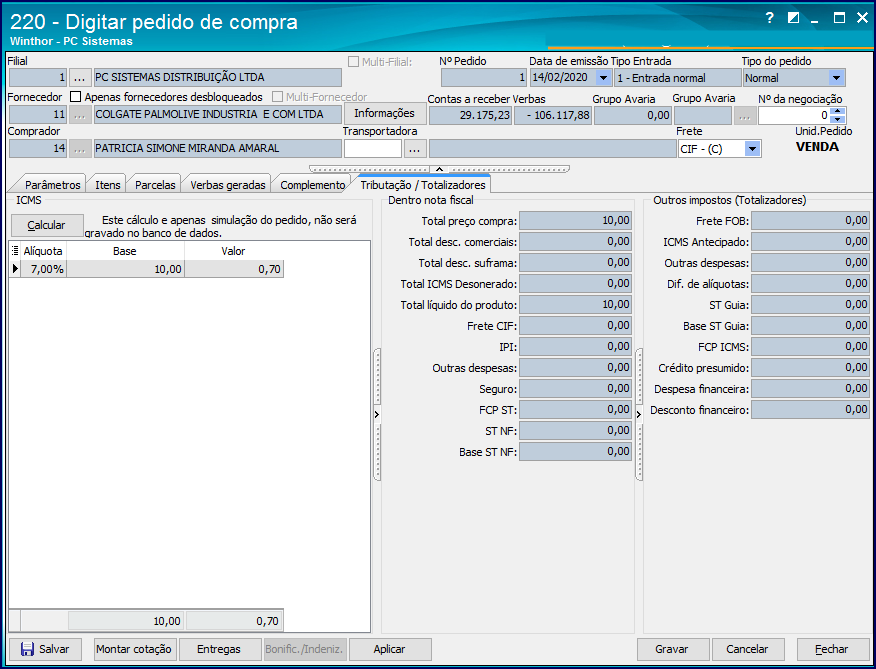Increase Nº da negociação with up stepper
Viewport: 876px width, 669px height.
[x=837, y=112]
